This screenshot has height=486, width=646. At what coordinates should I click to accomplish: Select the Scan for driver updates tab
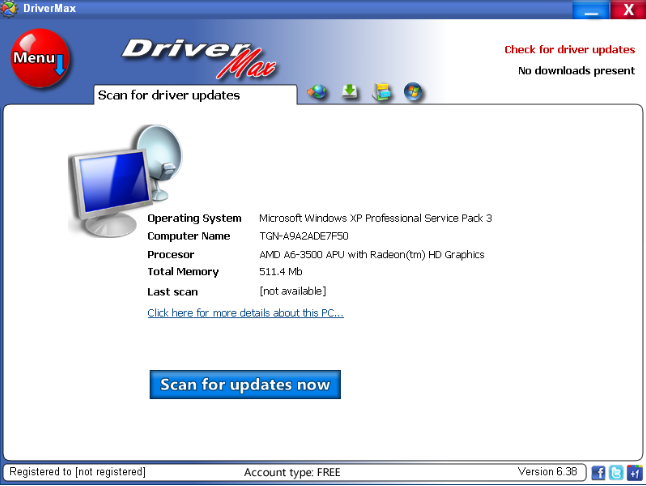pyautogui.click(x=195, y=95)
